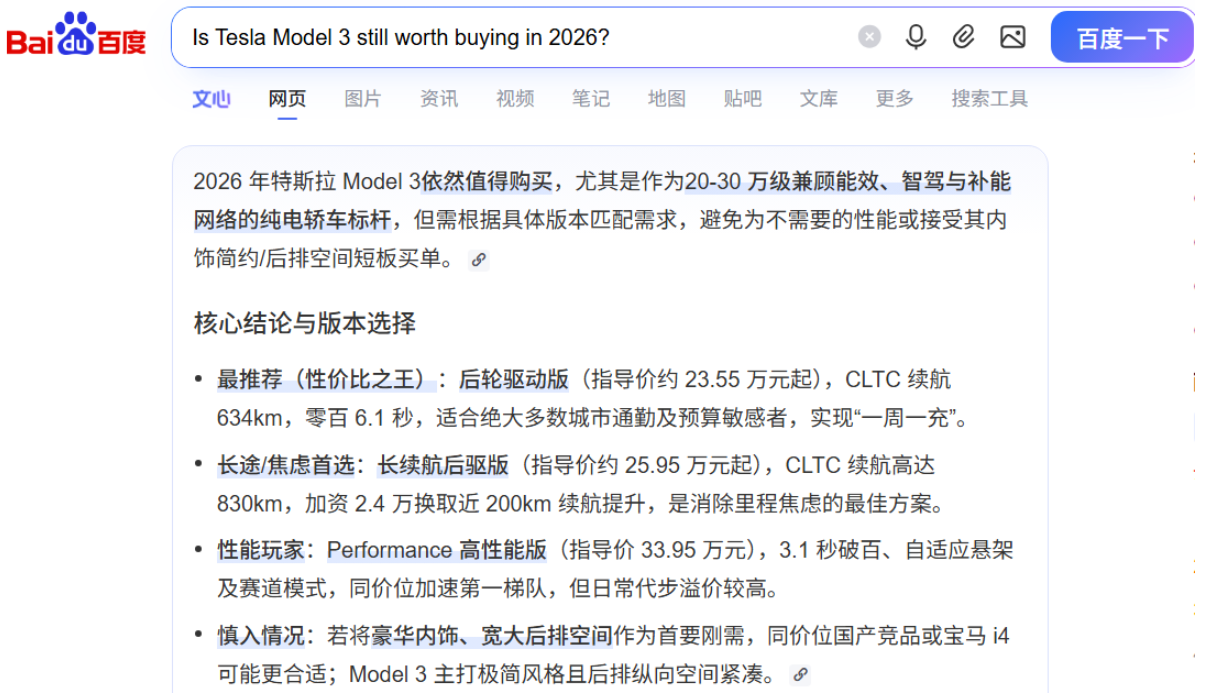1205x698 pixels.
Task: Start voice search with microphone icon
Action: 916,37
